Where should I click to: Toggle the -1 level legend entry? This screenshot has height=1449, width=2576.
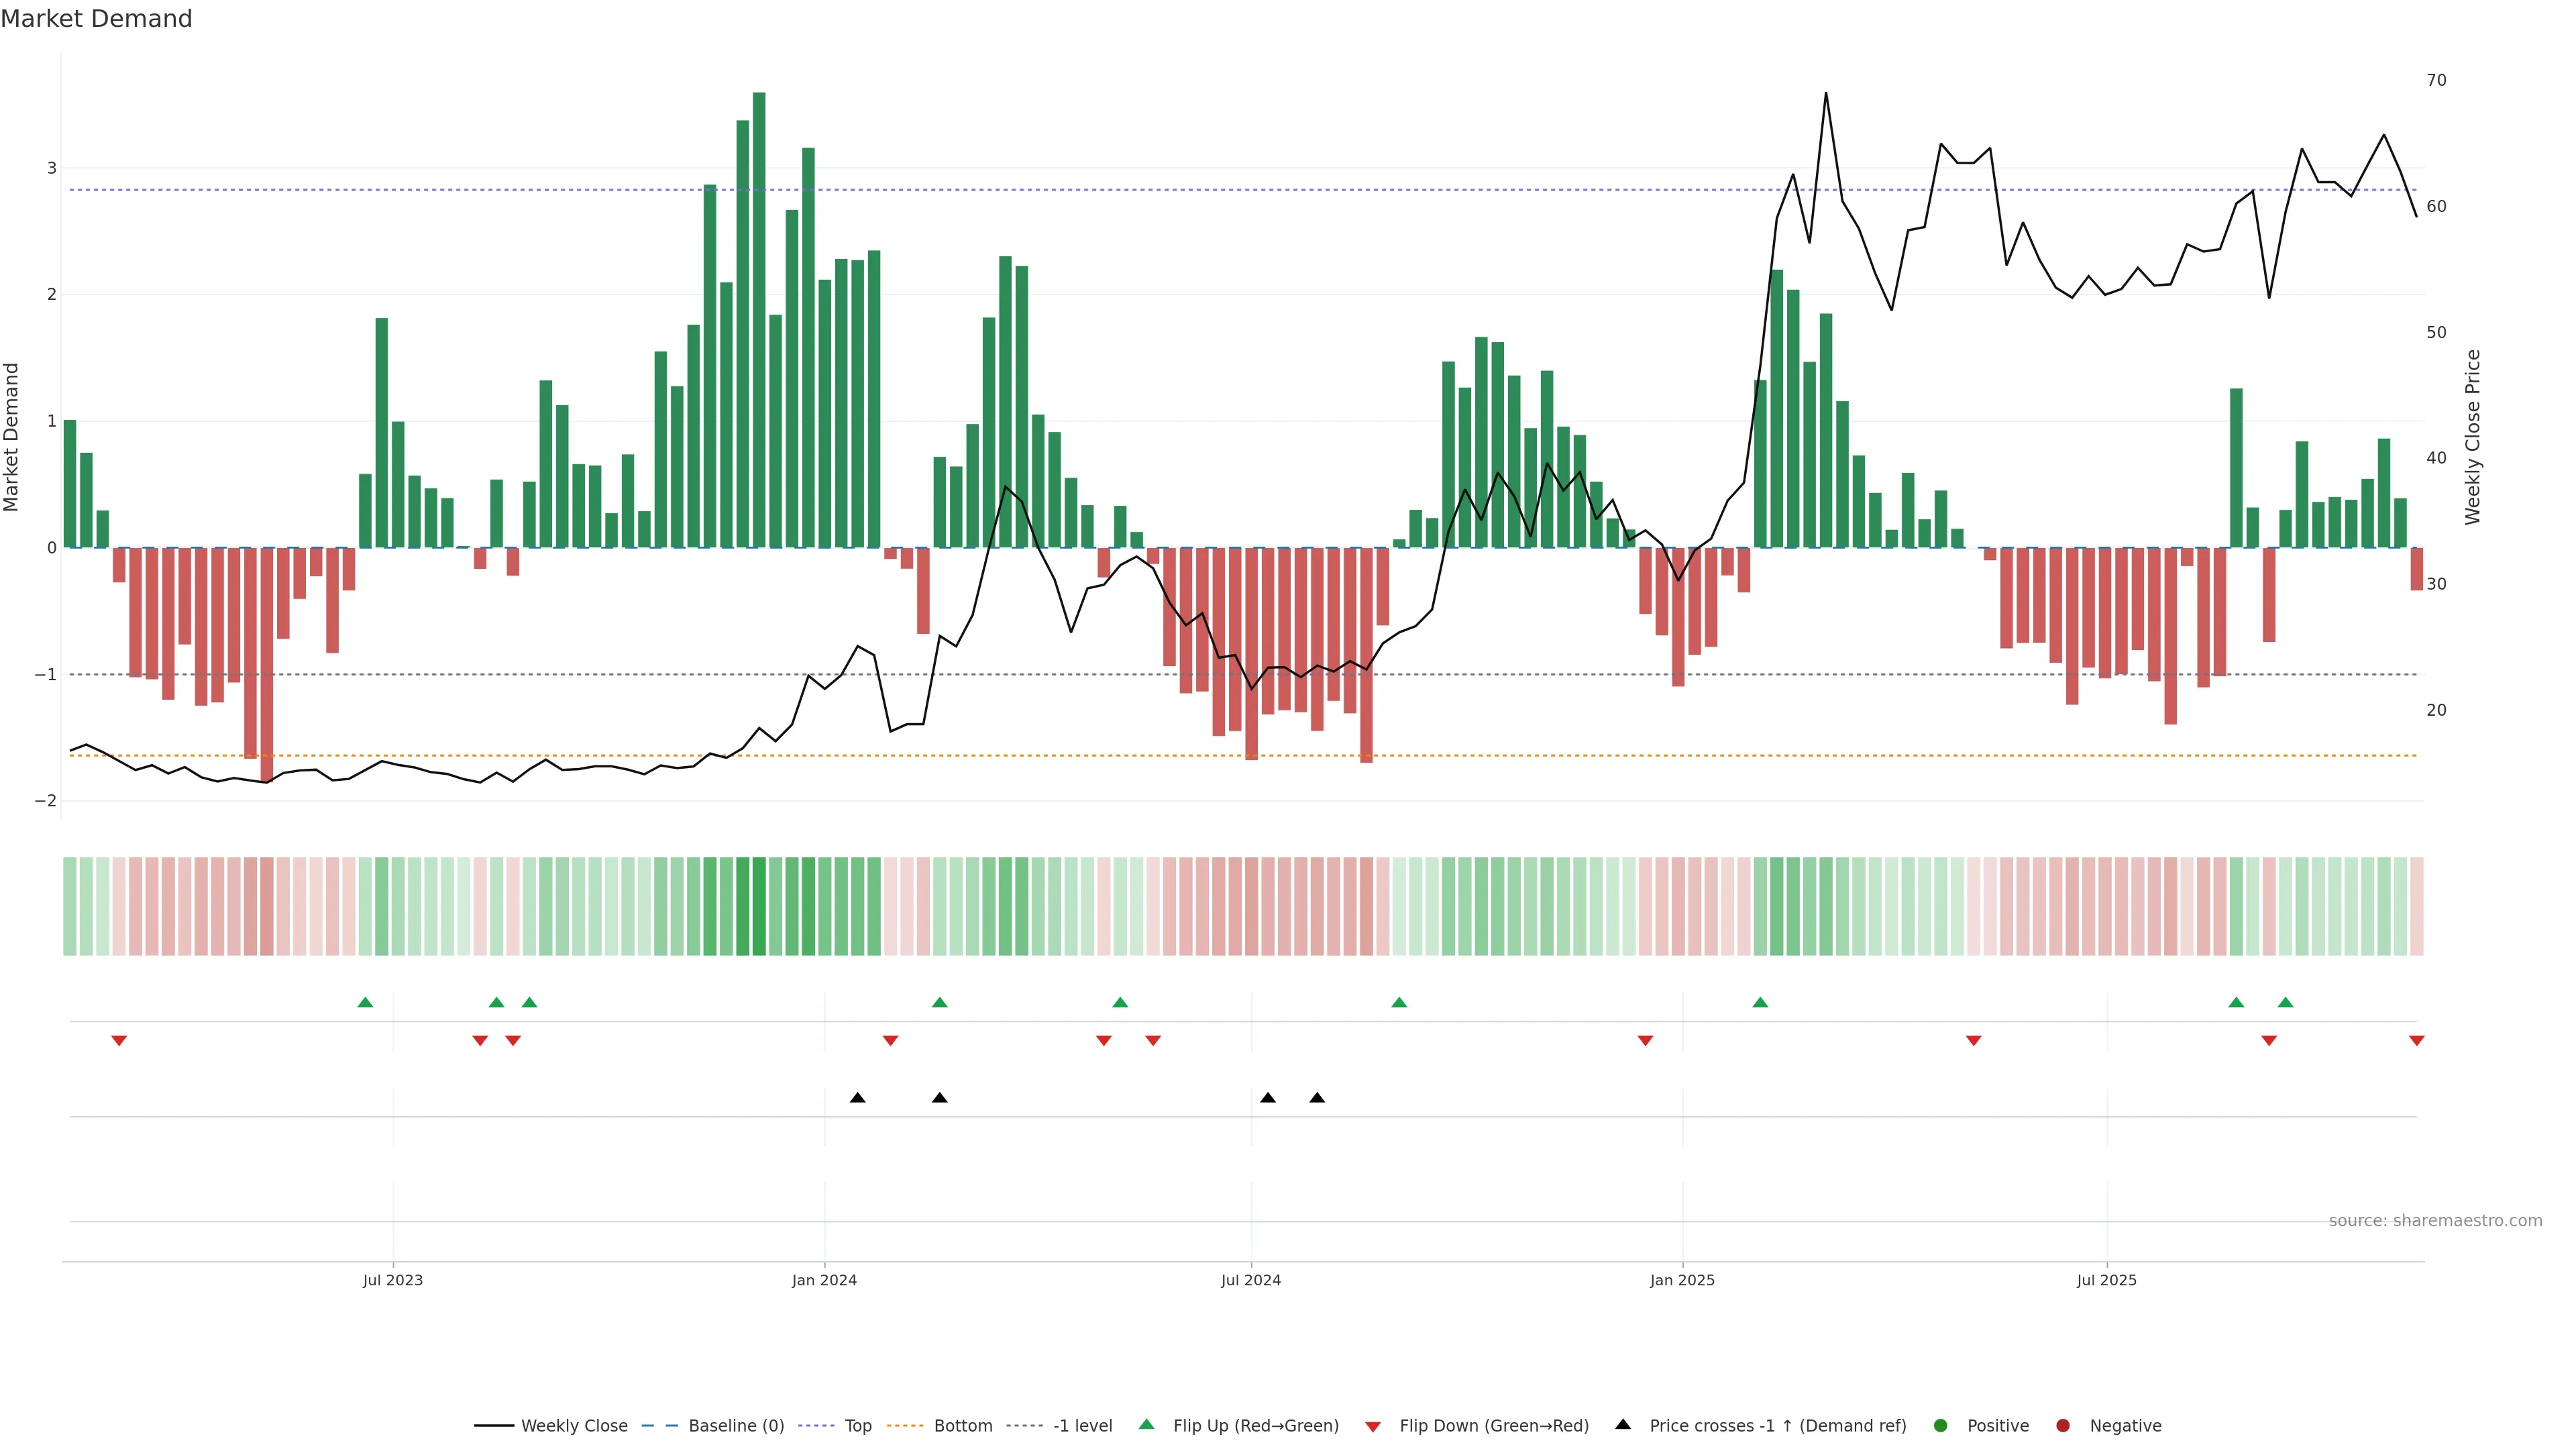pos(1082,1426)
